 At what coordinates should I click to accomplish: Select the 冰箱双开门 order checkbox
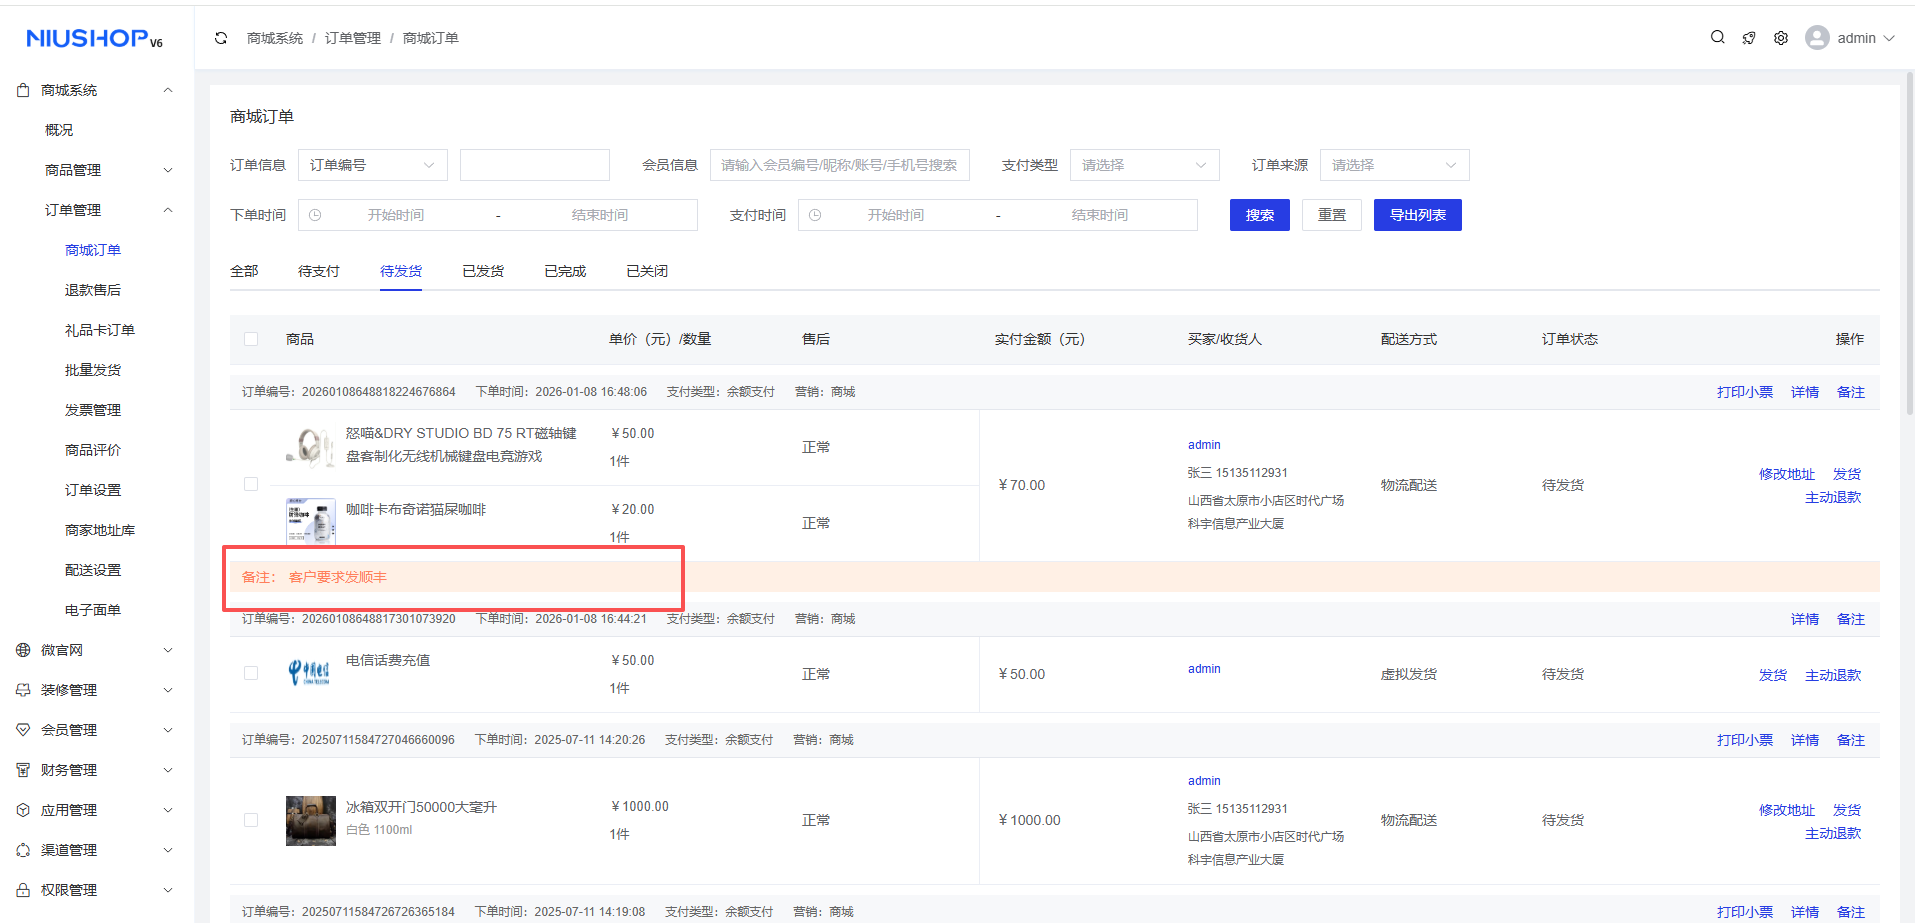pyautogui.click(x=251, y=820)
